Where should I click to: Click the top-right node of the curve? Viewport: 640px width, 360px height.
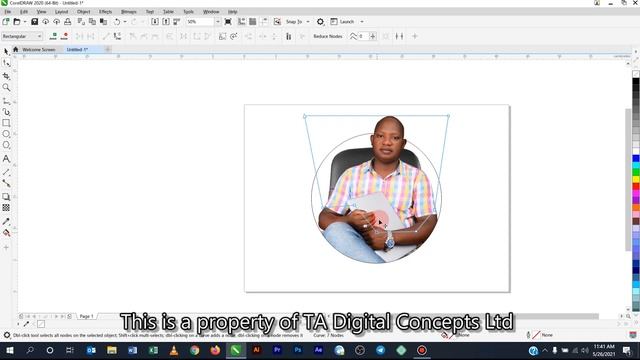(x=448, y=116)
